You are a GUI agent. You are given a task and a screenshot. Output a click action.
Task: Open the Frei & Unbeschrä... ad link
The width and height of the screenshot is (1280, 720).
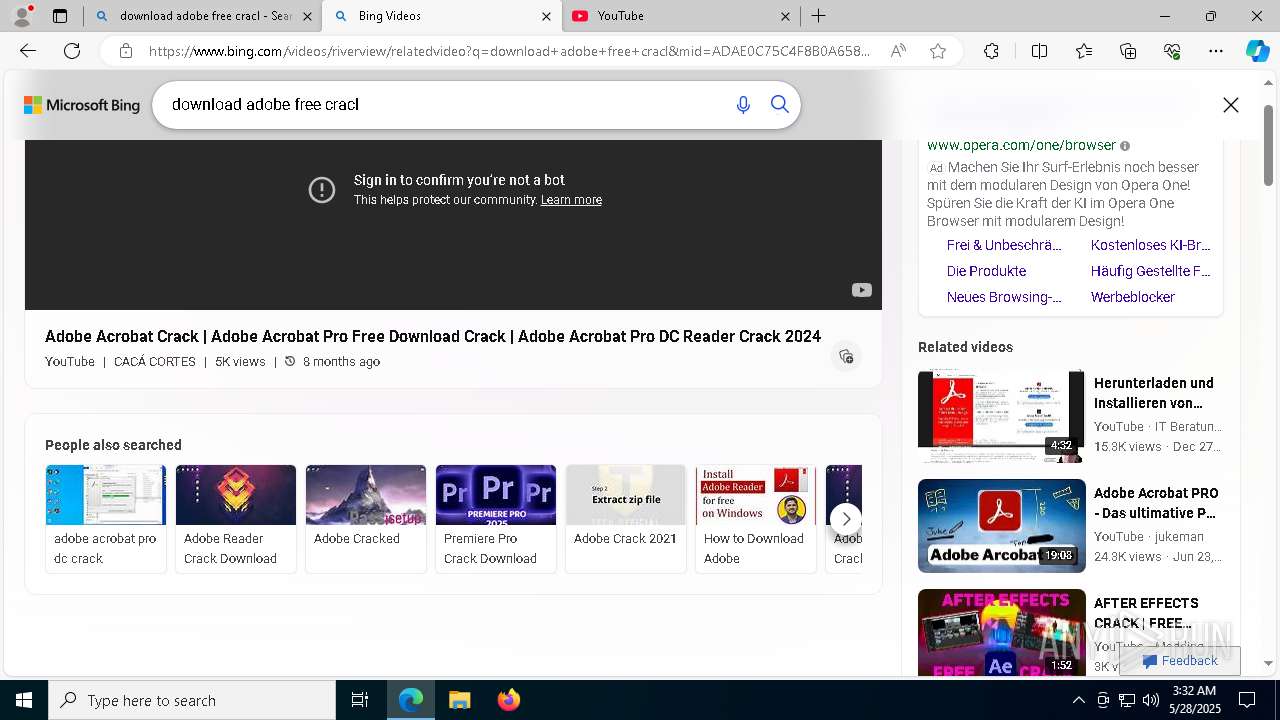[1004, 245]
